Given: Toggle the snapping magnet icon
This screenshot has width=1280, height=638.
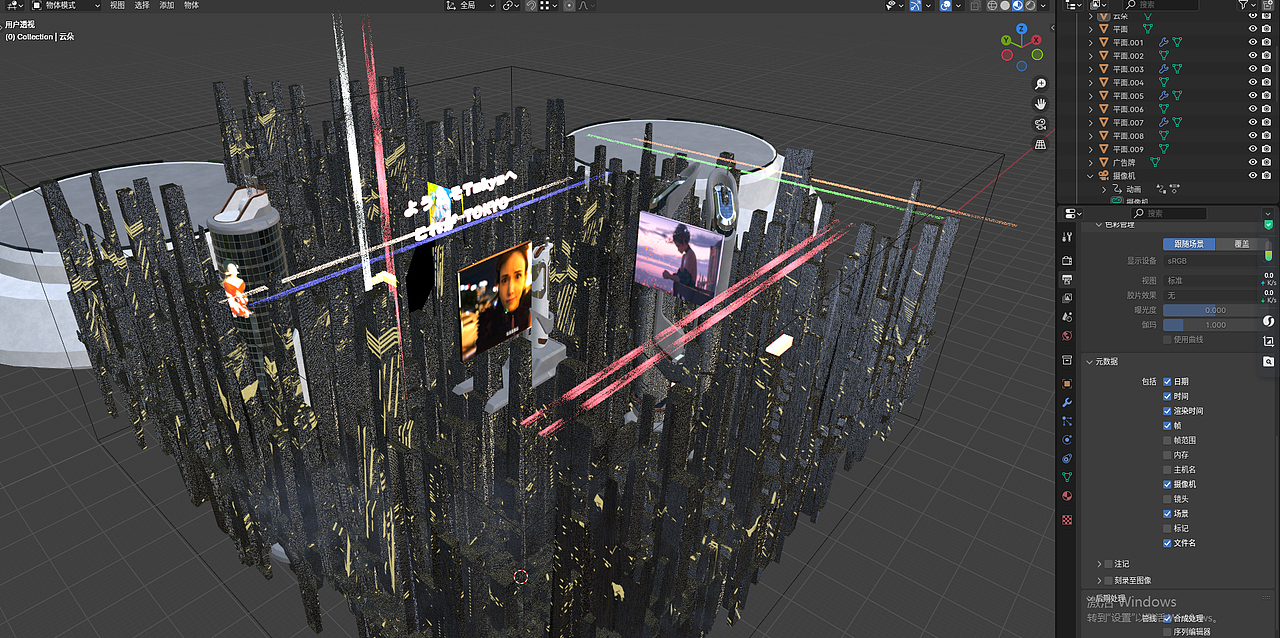Looking at the screenshot, I should click(529, 5).
